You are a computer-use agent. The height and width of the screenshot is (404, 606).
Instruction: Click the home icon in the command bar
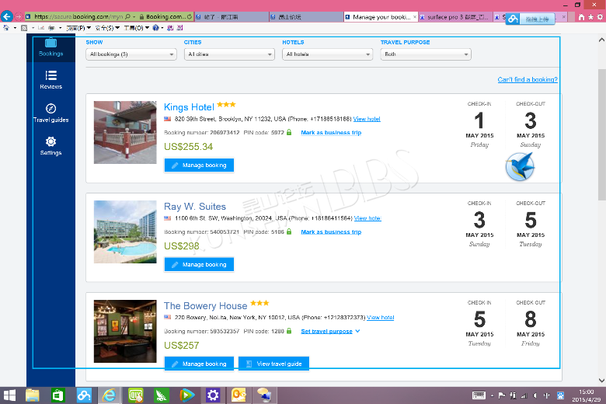pos(7,28)
